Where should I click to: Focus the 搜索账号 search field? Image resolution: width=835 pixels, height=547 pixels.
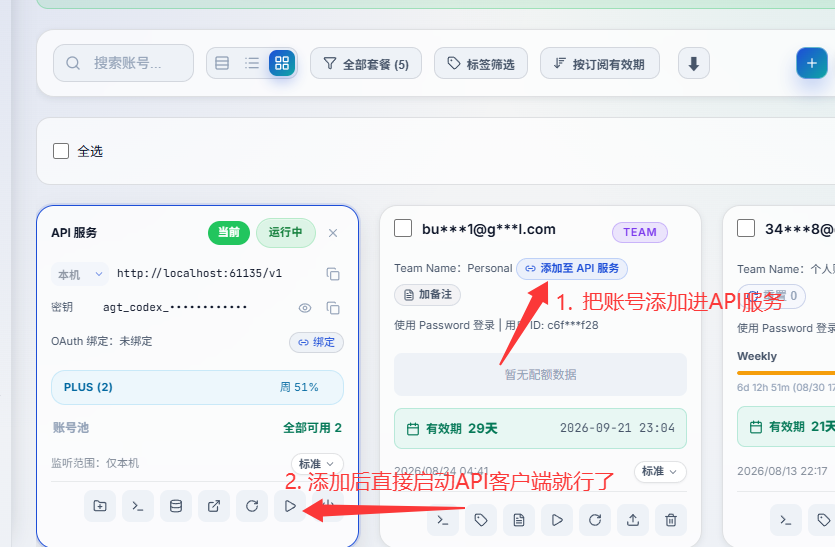click(x=124, y=63)
